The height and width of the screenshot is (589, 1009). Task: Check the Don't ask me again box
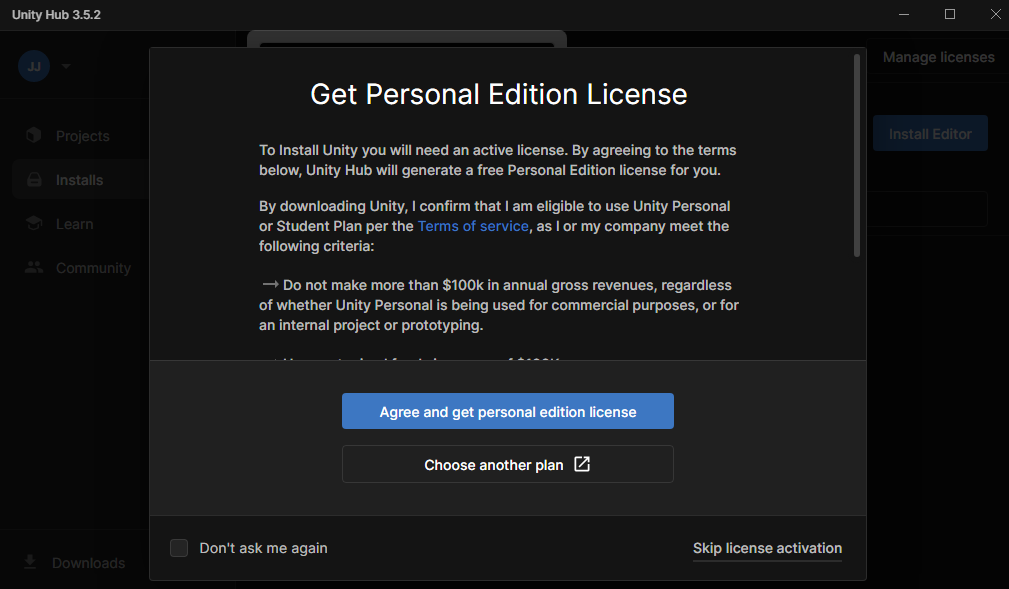179,548
